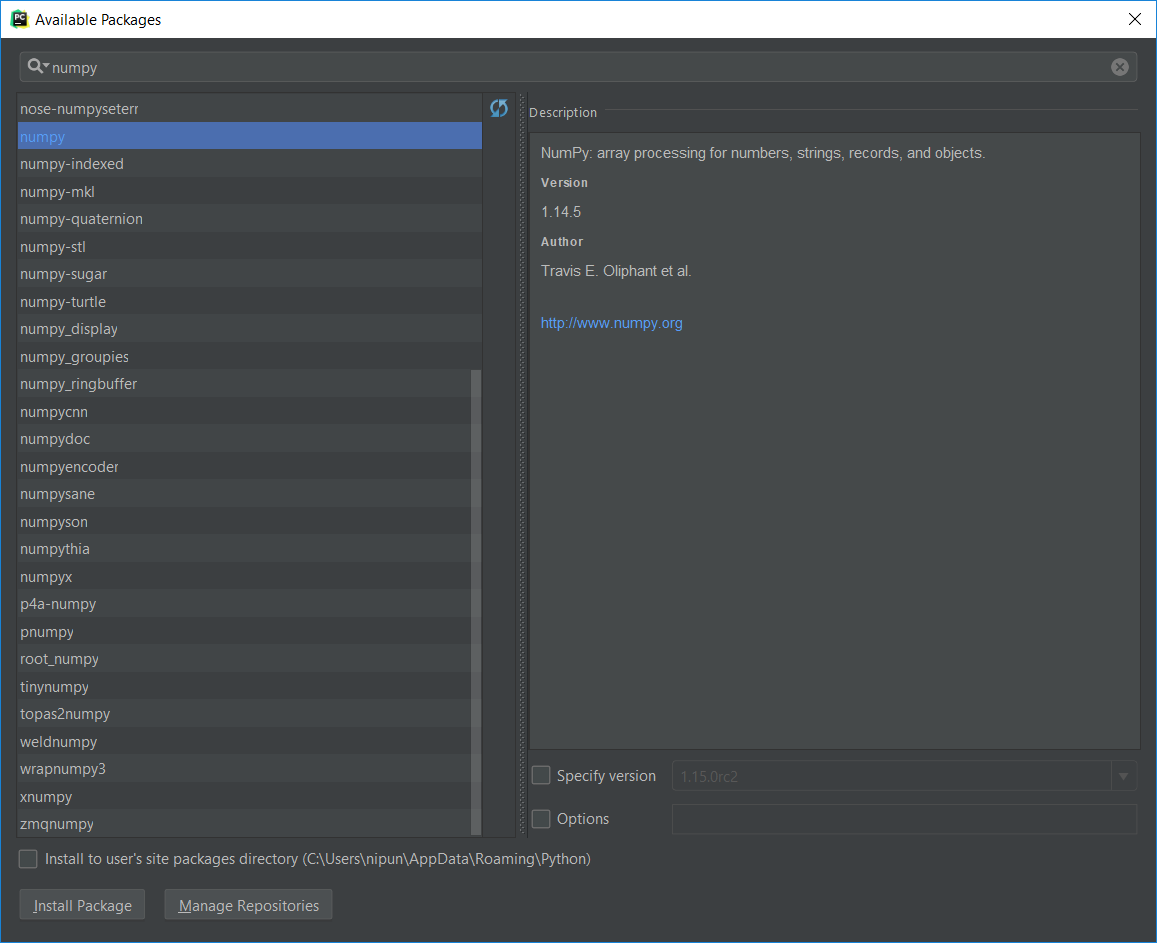Select nose-numpyseterr in the package list
Viewport: 1157px width, 943px height.
click(249, 108)
